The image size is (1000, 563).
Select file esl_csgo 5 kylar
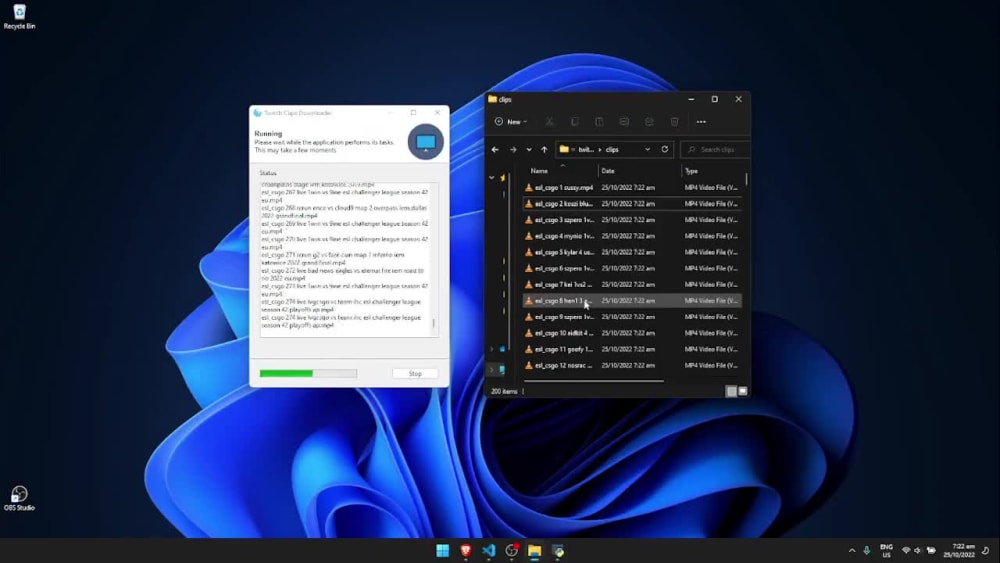[632, 252]
